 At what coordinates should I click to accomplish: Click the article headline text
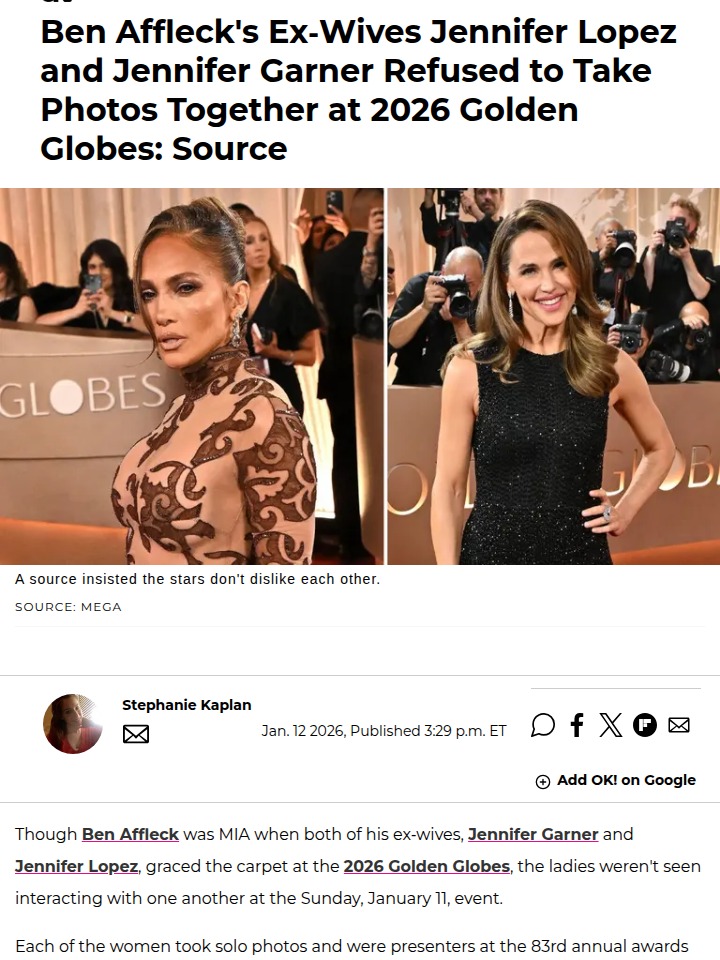[x=358, y=90]
